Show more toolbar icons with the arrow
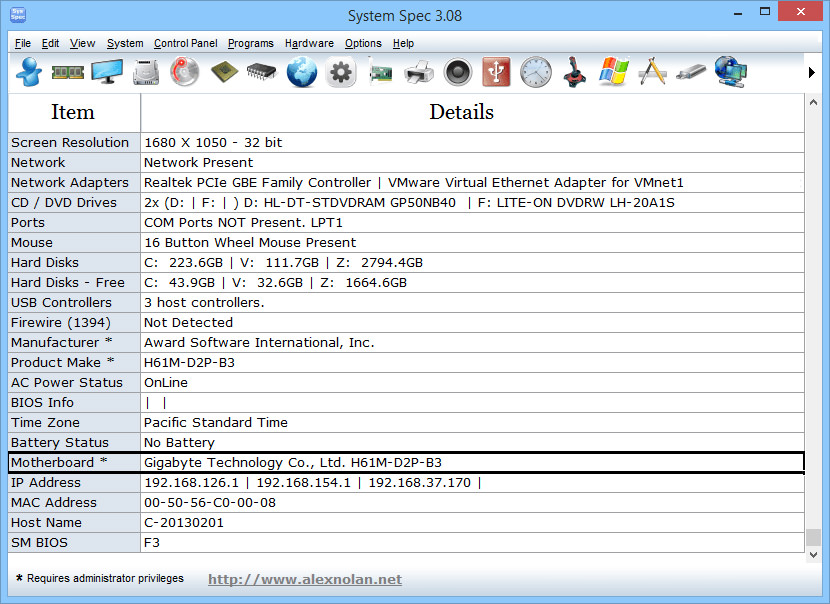Screen dimensions: 830x604 point(811,72)
